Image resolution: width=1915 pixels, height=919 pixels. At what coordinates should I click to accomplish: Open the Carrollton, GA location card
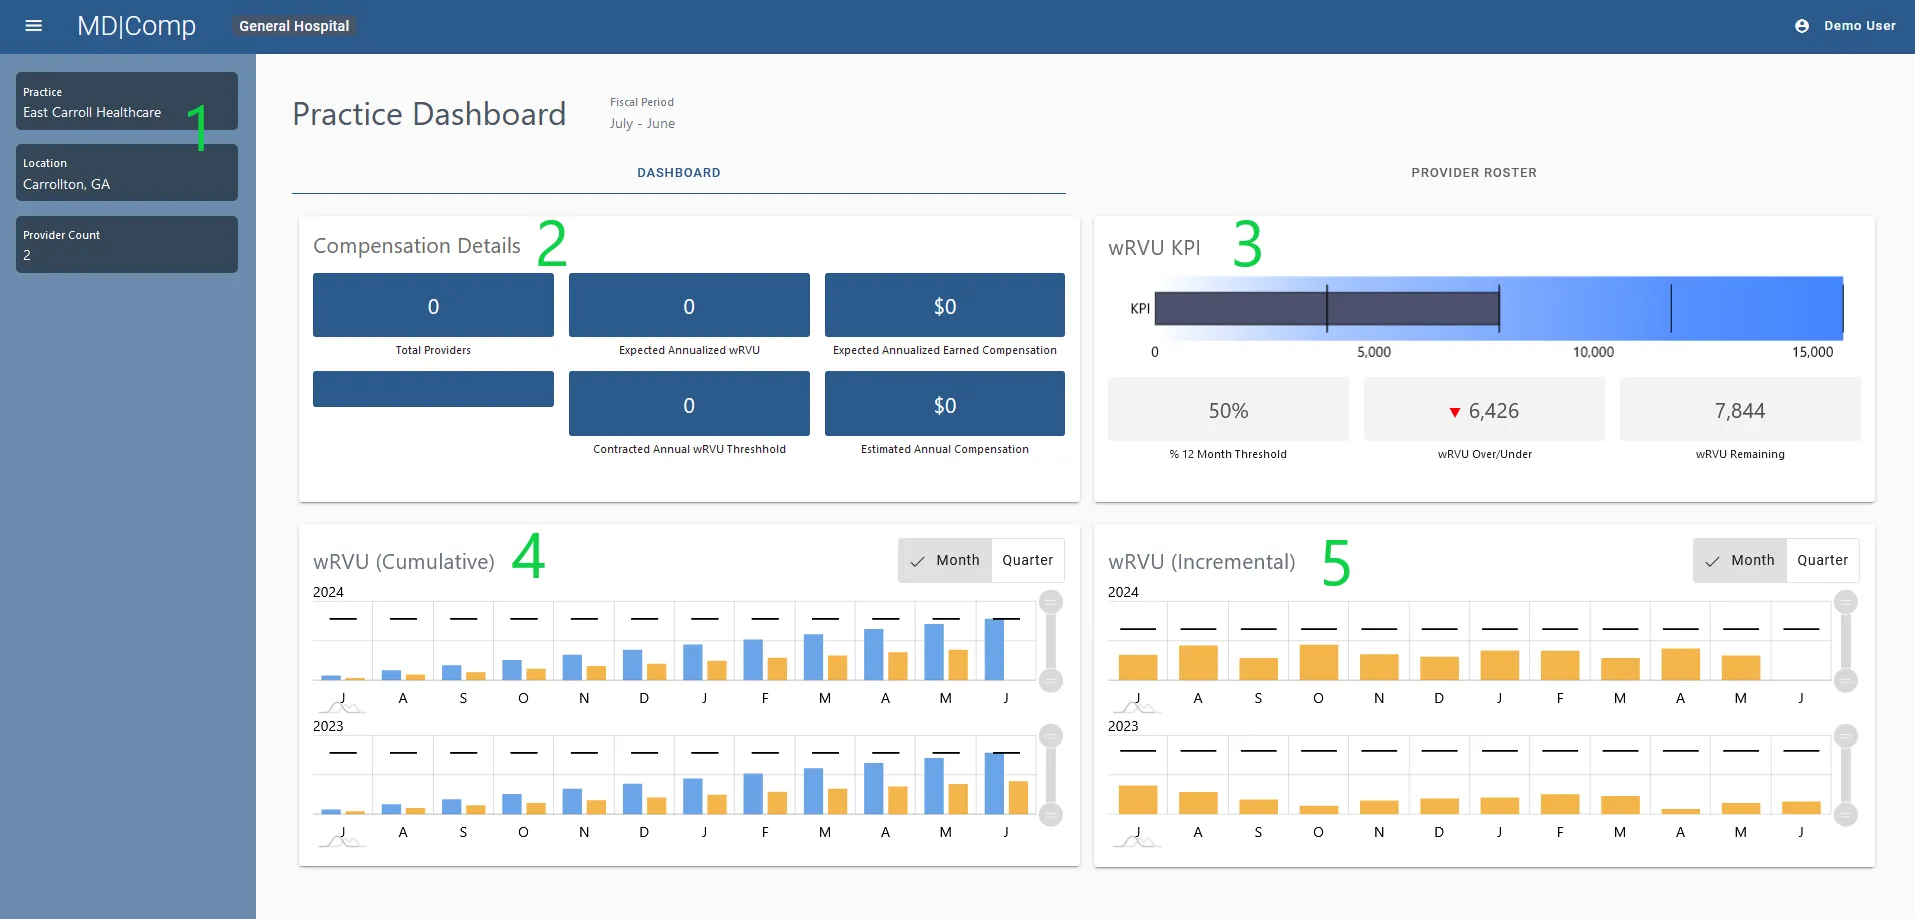127,173
